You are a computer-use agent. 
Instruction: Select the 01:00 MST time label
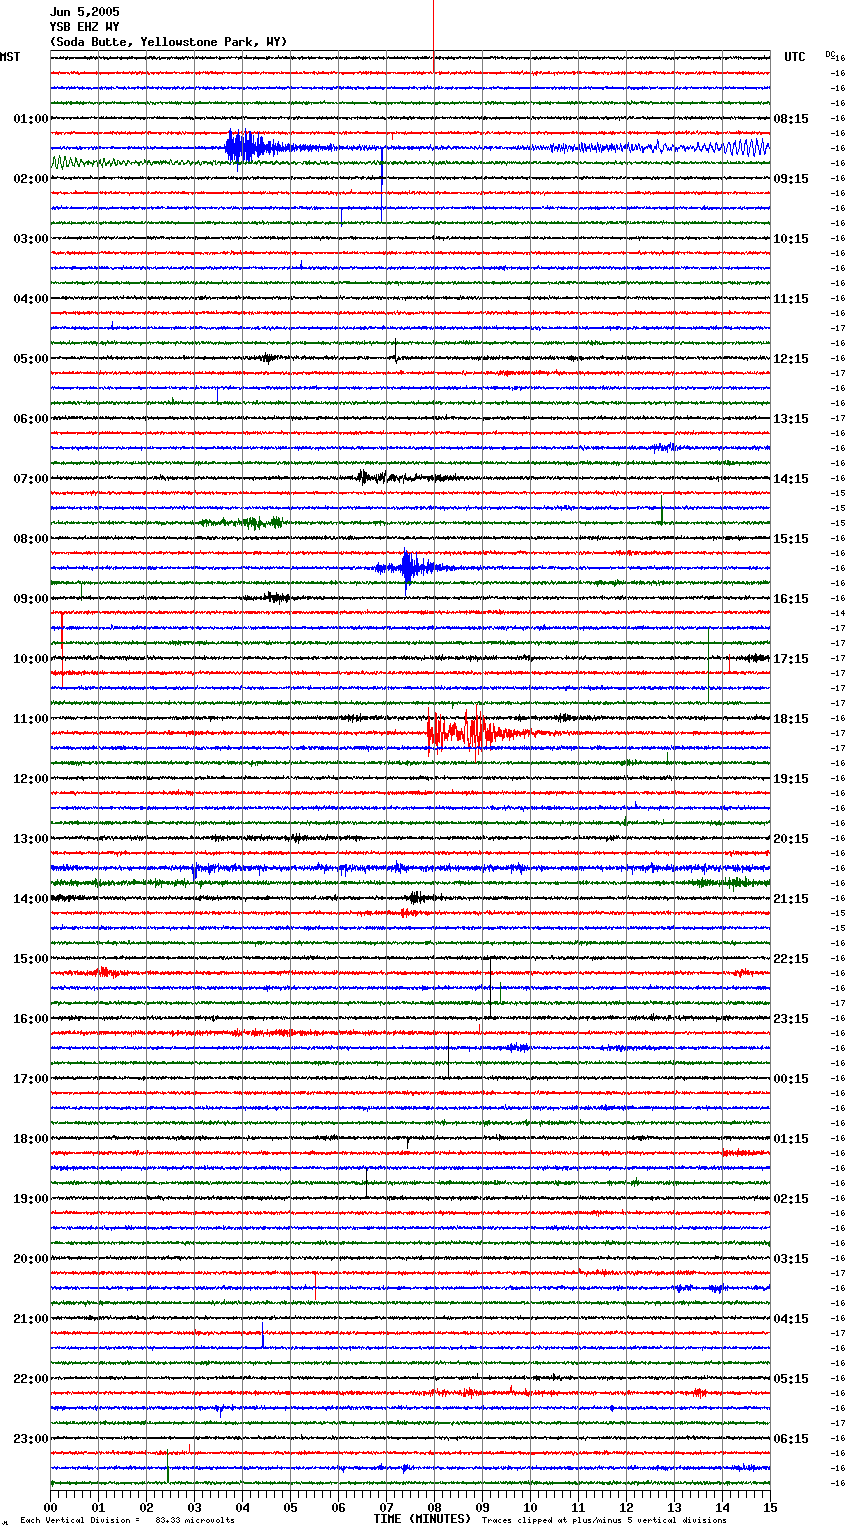(x=31, y=119)
